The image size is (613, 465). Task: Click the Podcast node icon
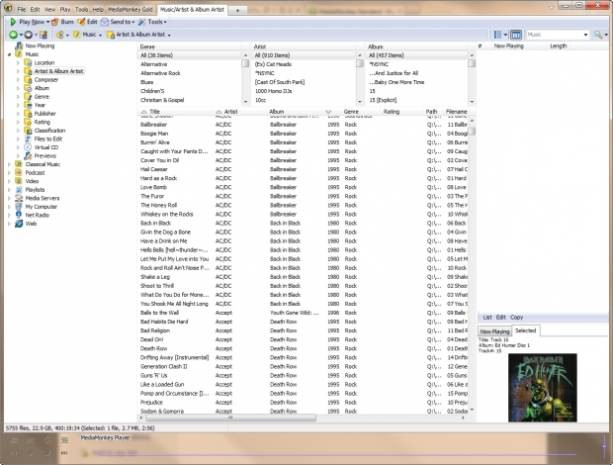[x=18, y=172]
